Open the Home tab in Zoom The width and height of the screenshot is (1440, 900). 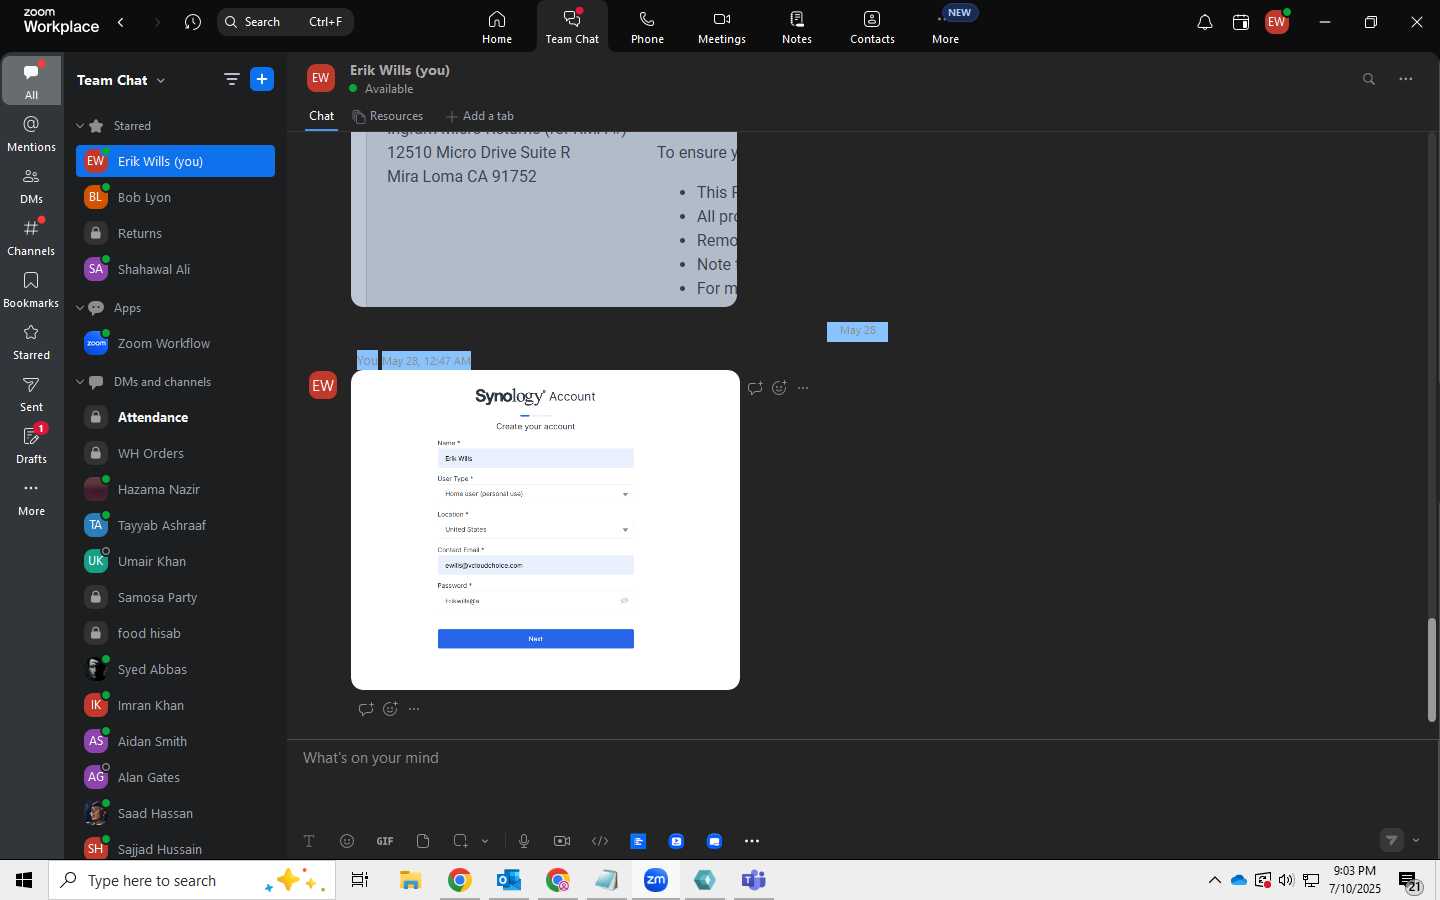[497, 27]
